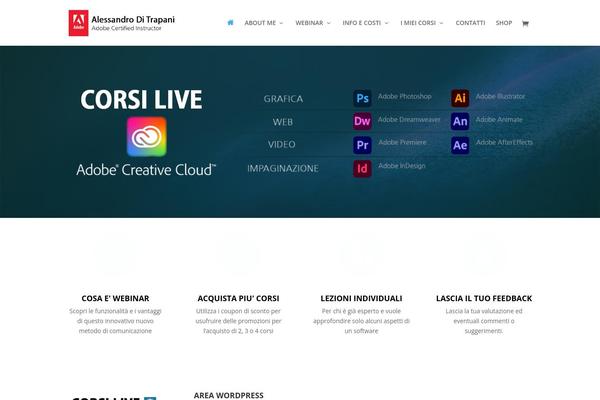This screenshot has height=400, width=600.
Task: Click the GRAFICA category label
Action: click(x=283, y=99)
